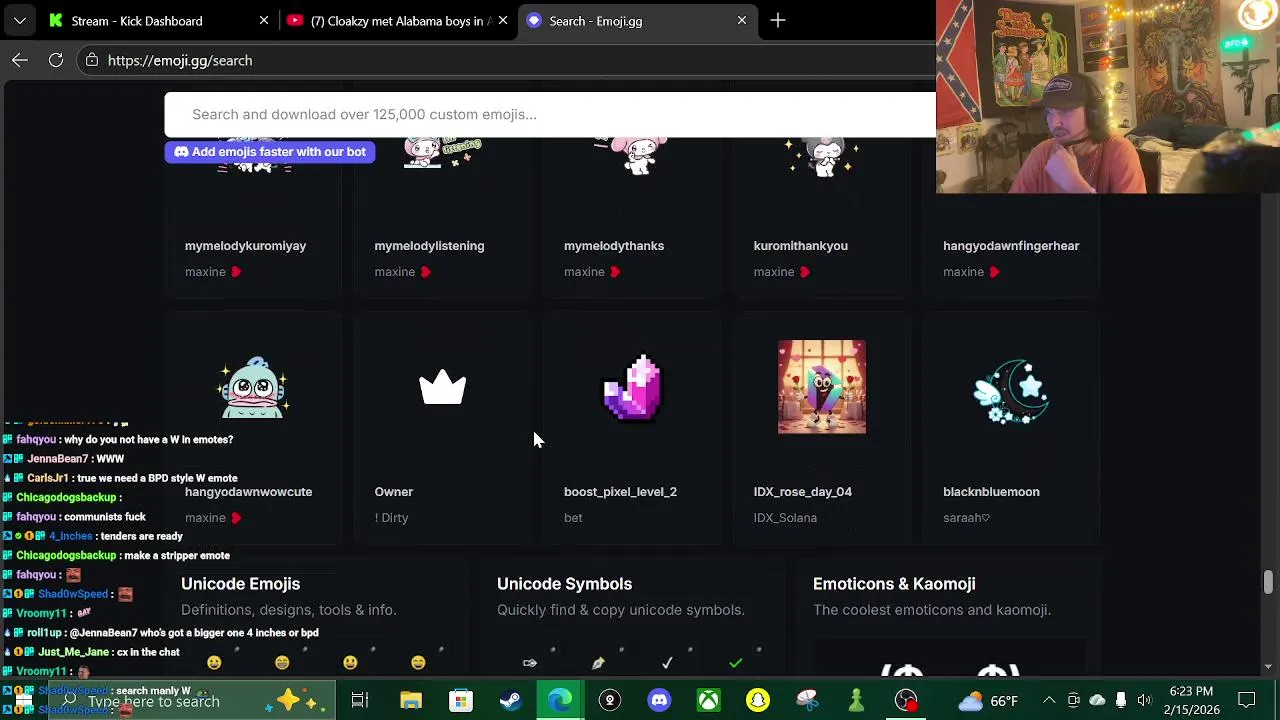This screenshot has height=720, width=1280.
Task: Open author IDX_Solana profile
Action: (x=785, y=518)
